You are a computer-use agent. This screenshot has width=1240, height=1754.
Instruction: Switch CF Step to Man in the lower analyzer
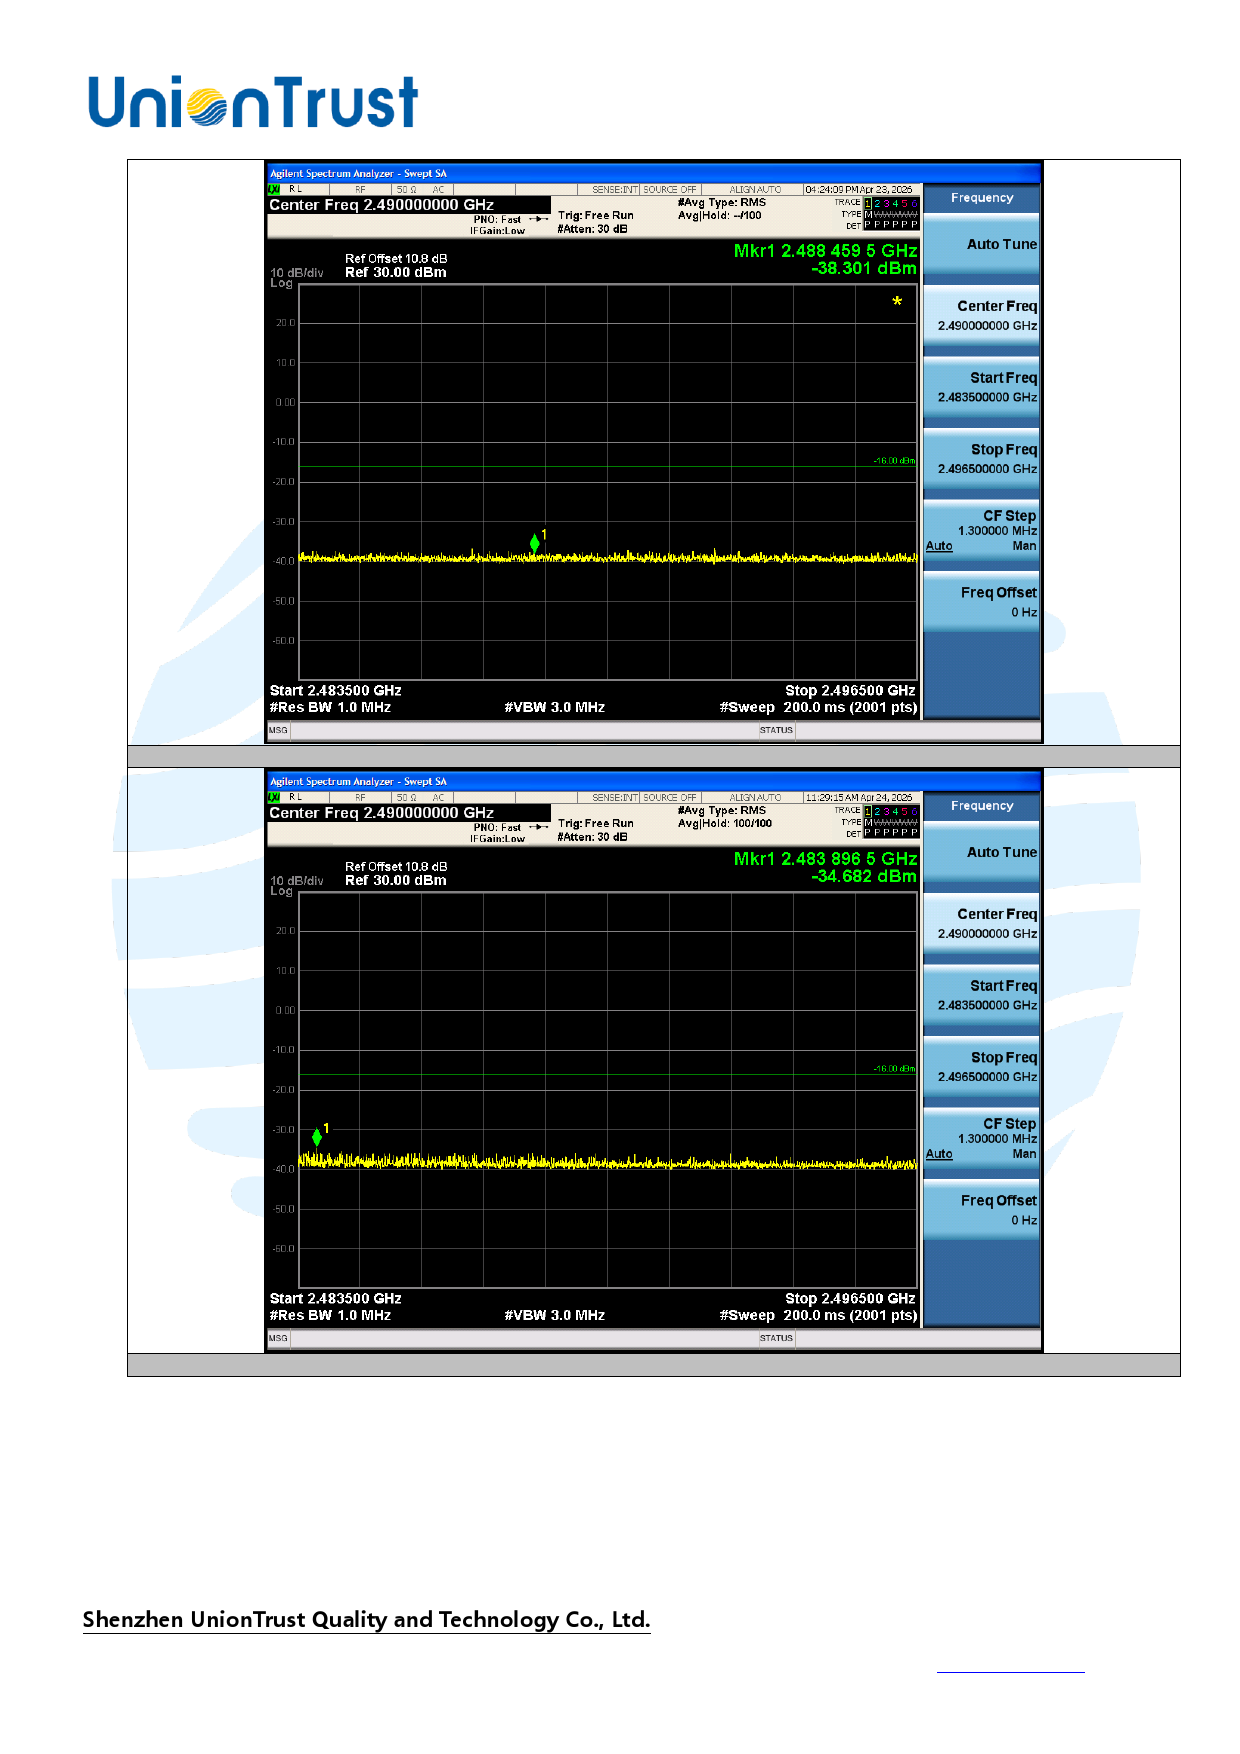(1024, 1154)
